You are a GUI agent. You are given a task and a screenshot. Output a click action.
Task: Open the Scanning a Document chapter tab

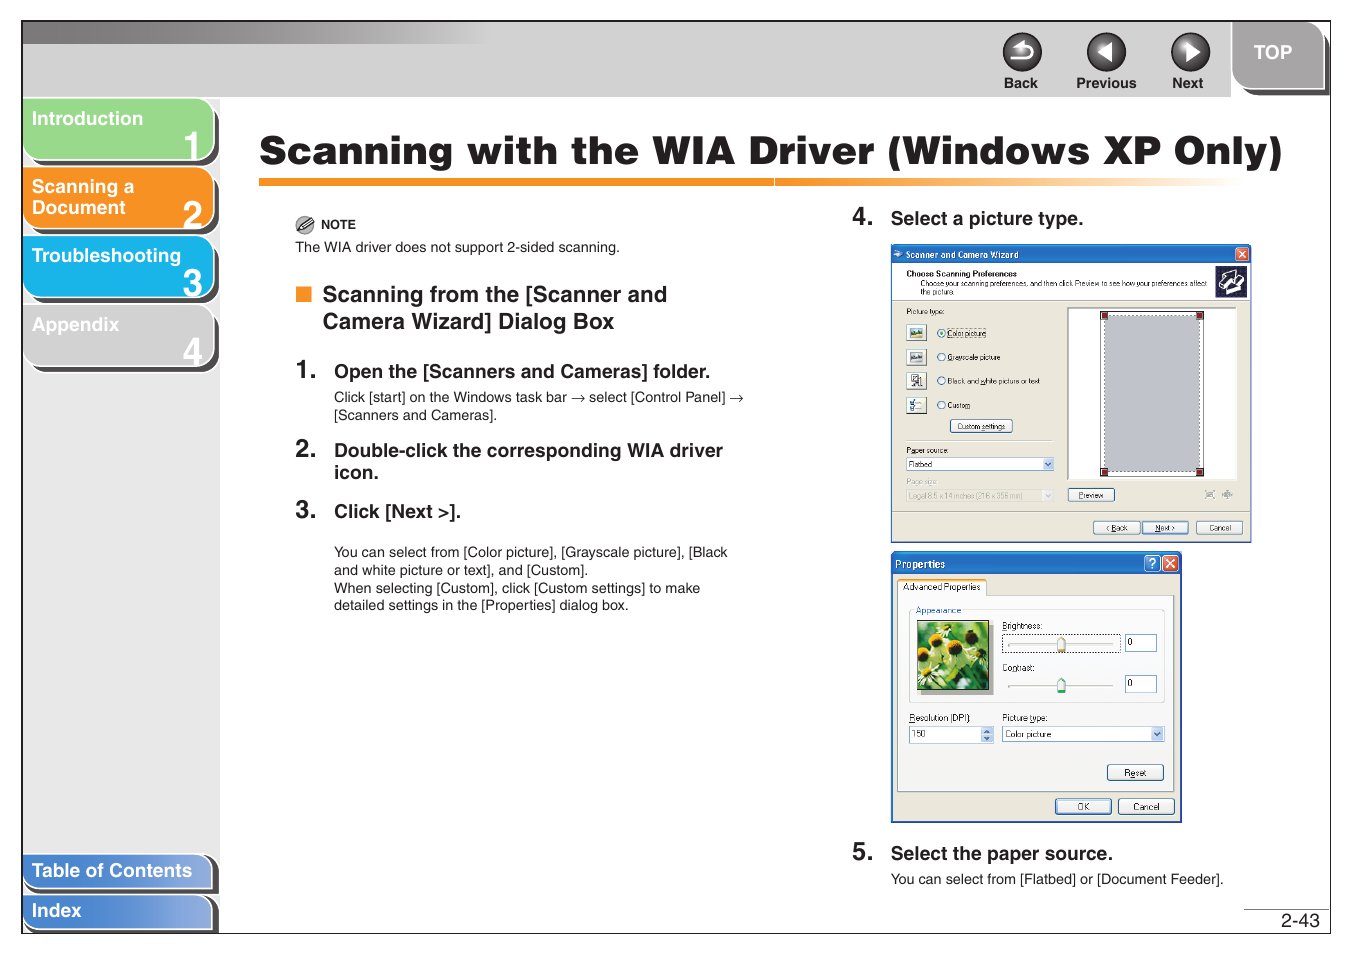[x=118, y=198]
